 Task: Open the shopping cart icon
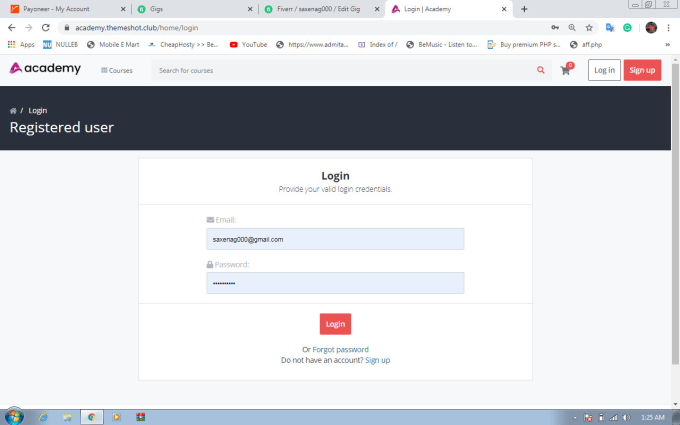click(566, 70)
